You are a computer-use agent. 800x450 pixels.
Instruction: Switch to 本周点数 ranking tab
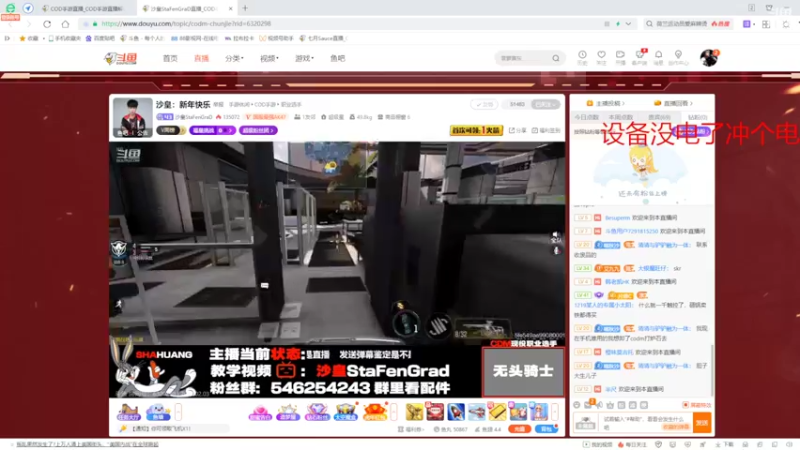[x=621, y=117]
